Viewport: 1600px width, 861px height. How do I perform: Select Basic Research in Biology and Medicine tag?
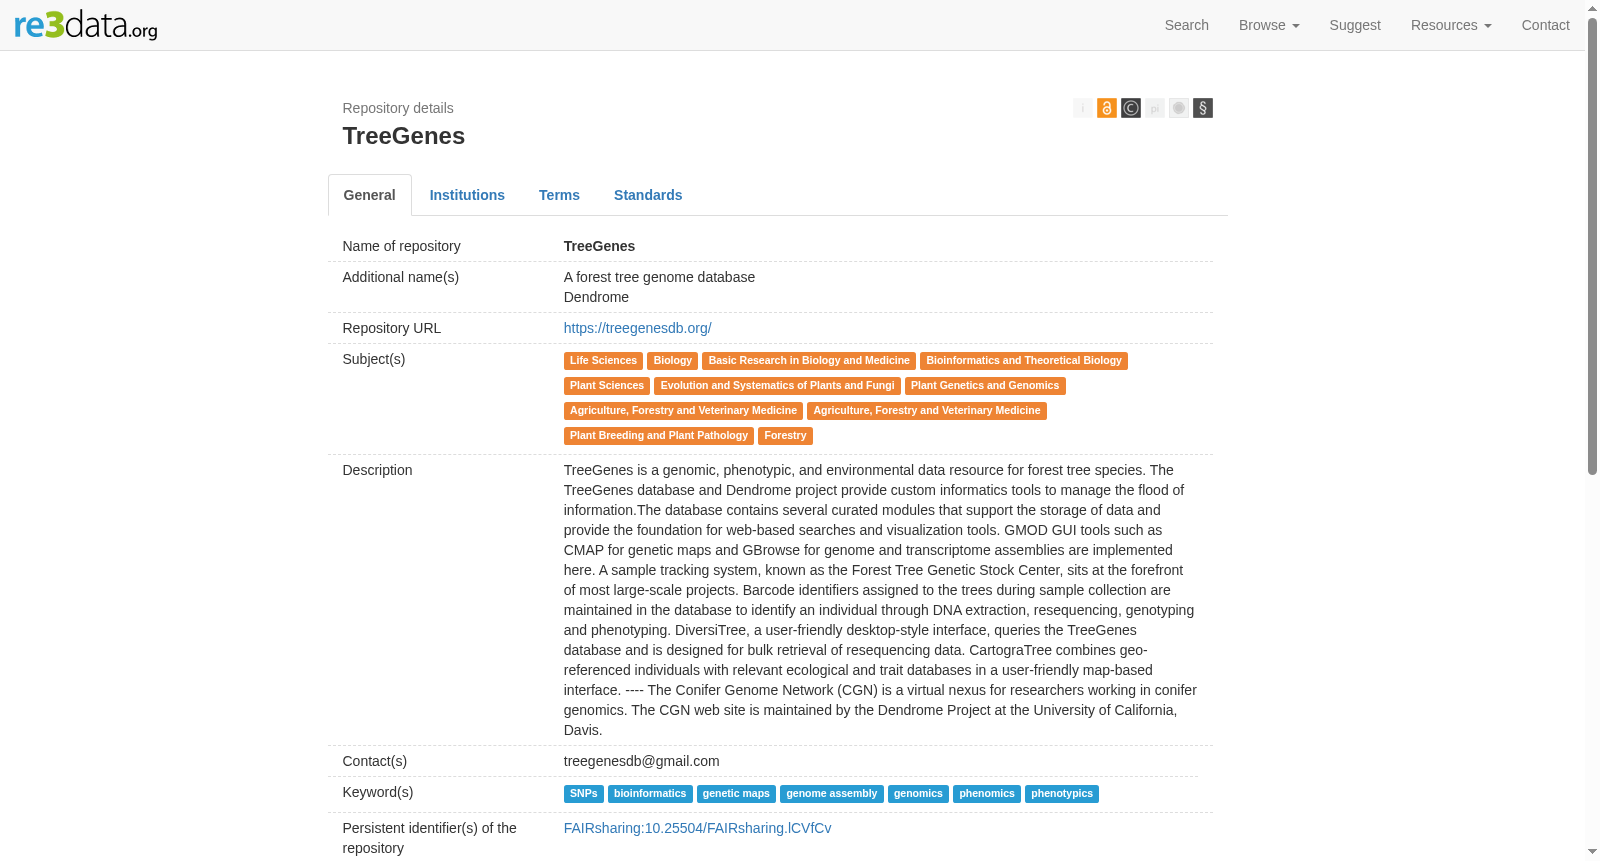[809, 361]
